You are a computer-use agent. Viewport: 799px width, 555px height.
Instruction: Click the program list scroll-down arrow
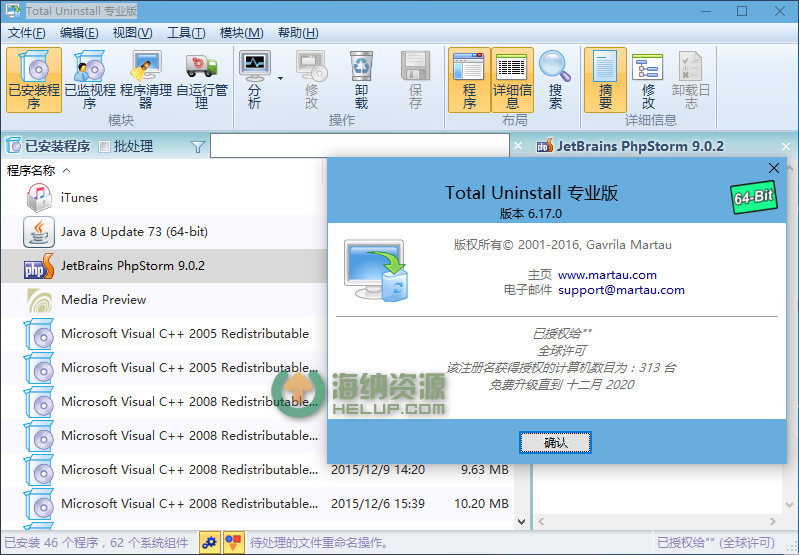[x=521, y=521]
